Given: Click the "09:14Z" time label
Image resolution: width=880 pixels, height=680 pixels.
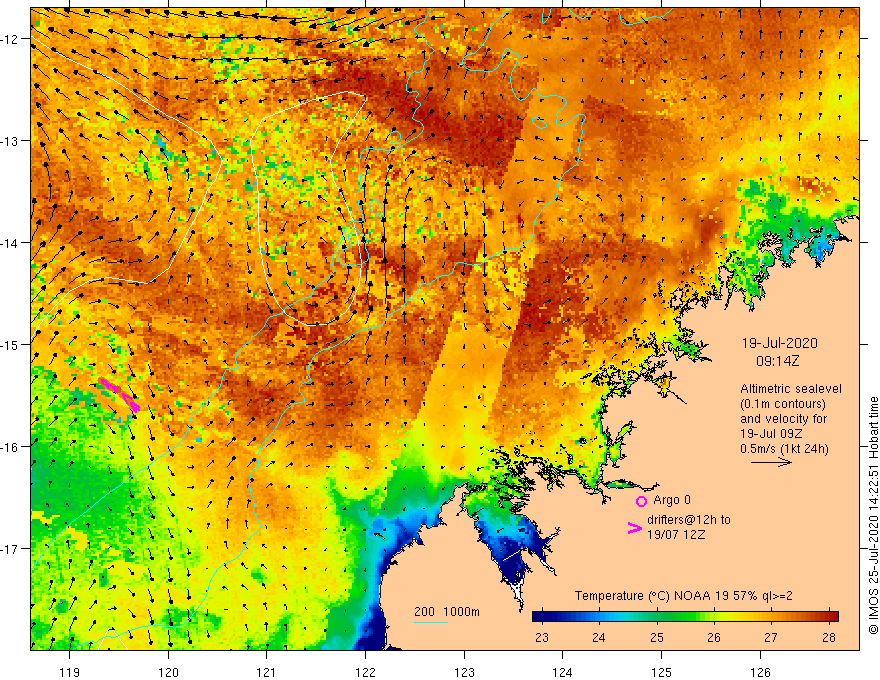Looking at the screenshot, I should click(x=777, y=361).
